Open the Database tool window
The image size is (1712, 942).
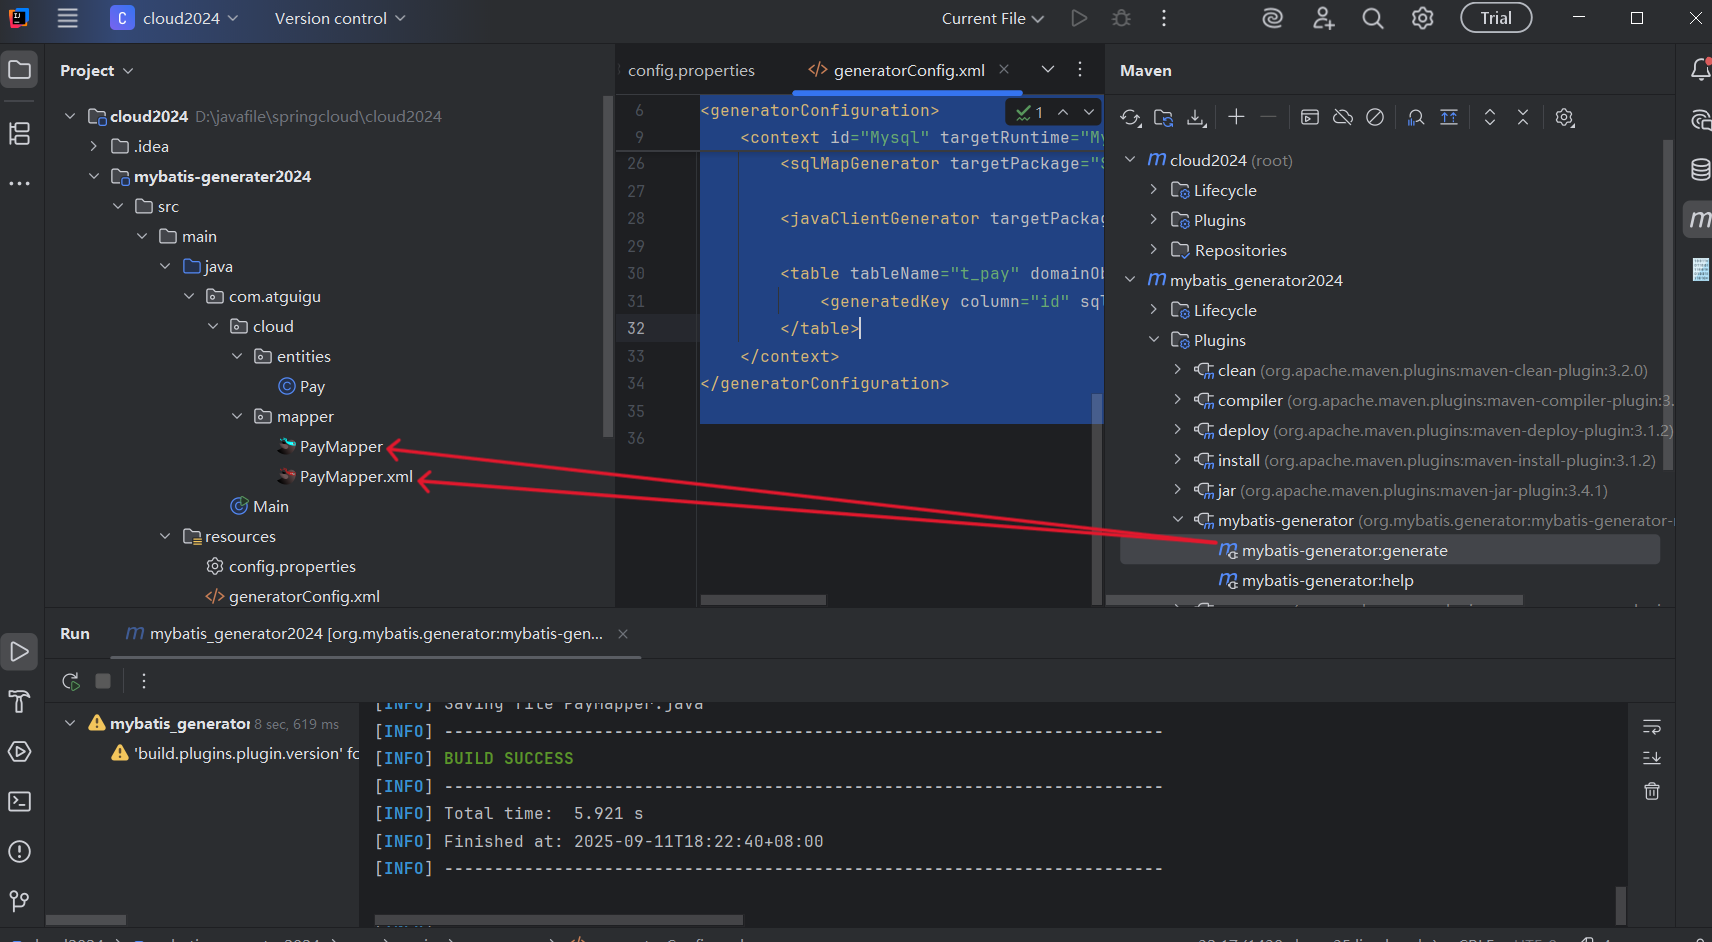pyautogui.click(x=1700, y=169)
